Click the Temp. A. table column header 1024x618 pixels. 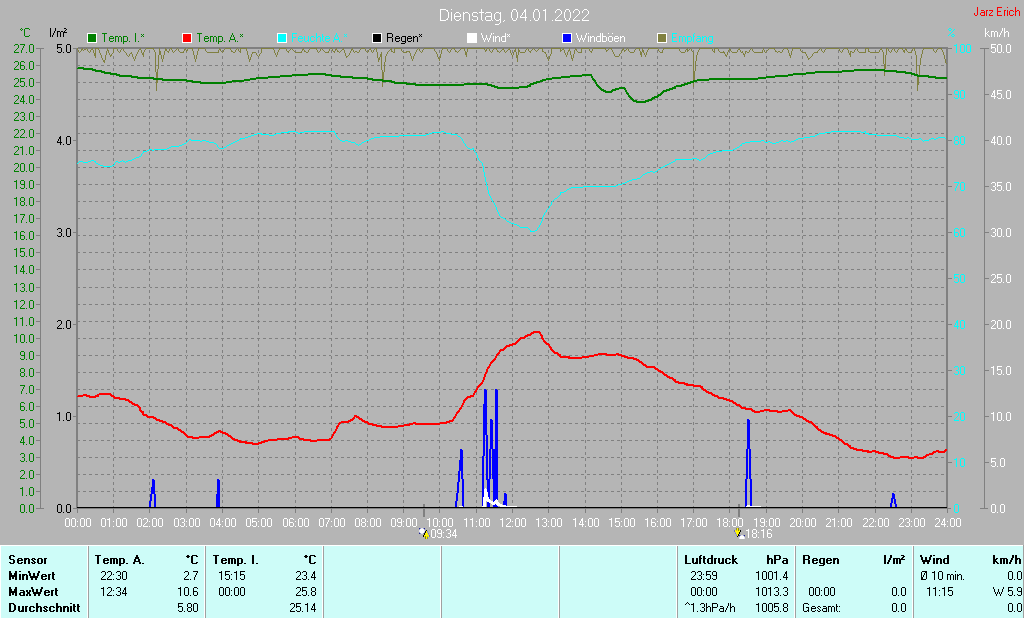pyautogui.click(x=119, y=560)
